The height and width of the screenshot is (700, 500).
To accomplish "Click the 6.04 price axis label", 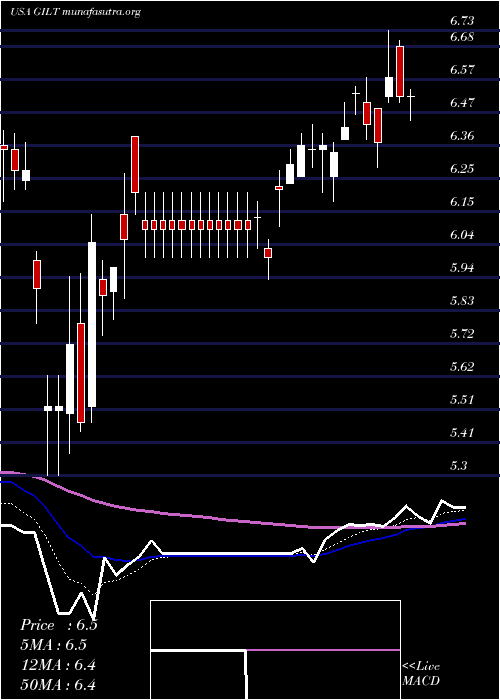I will click(x=462, y=235).
